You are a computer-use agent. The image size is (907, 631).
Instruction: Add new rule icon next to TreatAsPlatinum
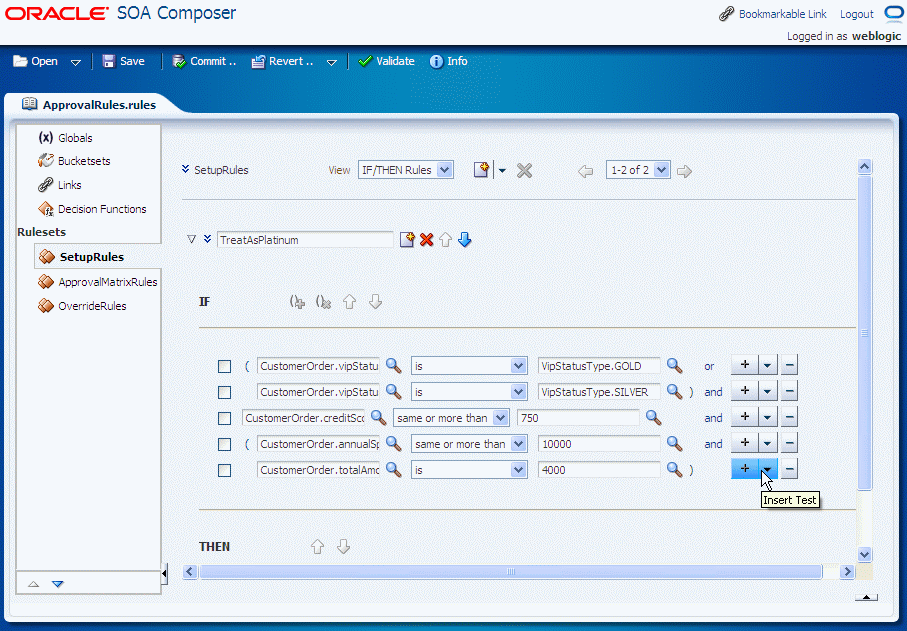(x=407, y=239)
